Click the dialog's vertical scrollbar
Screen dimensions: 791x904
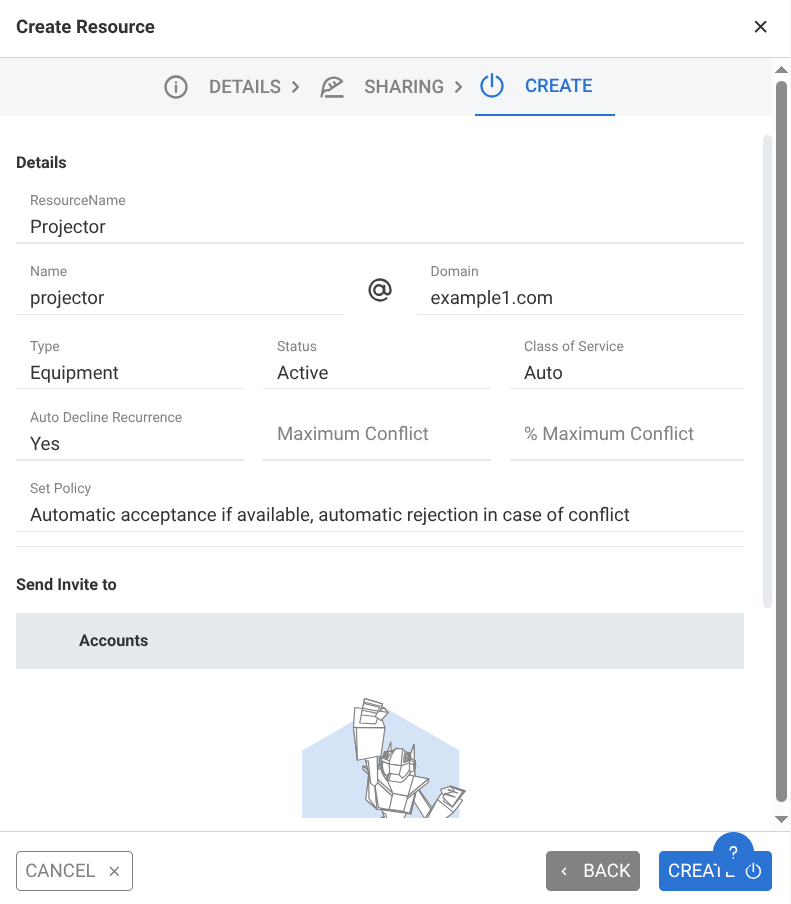coord(782,440)
